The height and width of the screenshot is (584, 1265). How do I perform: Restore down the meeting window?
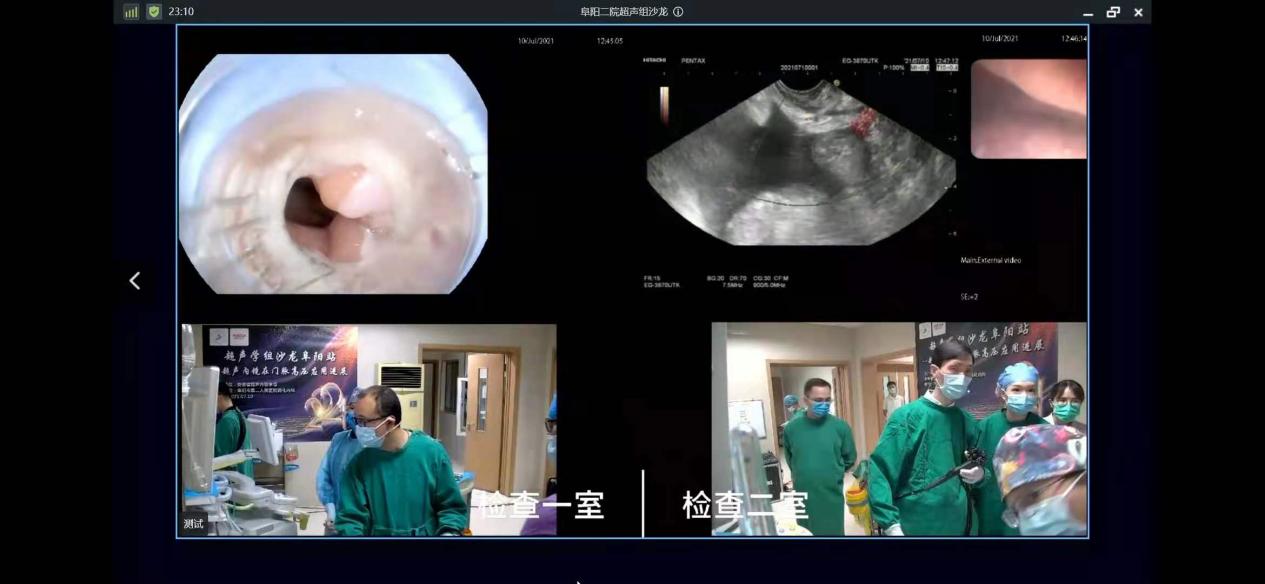1113,12
